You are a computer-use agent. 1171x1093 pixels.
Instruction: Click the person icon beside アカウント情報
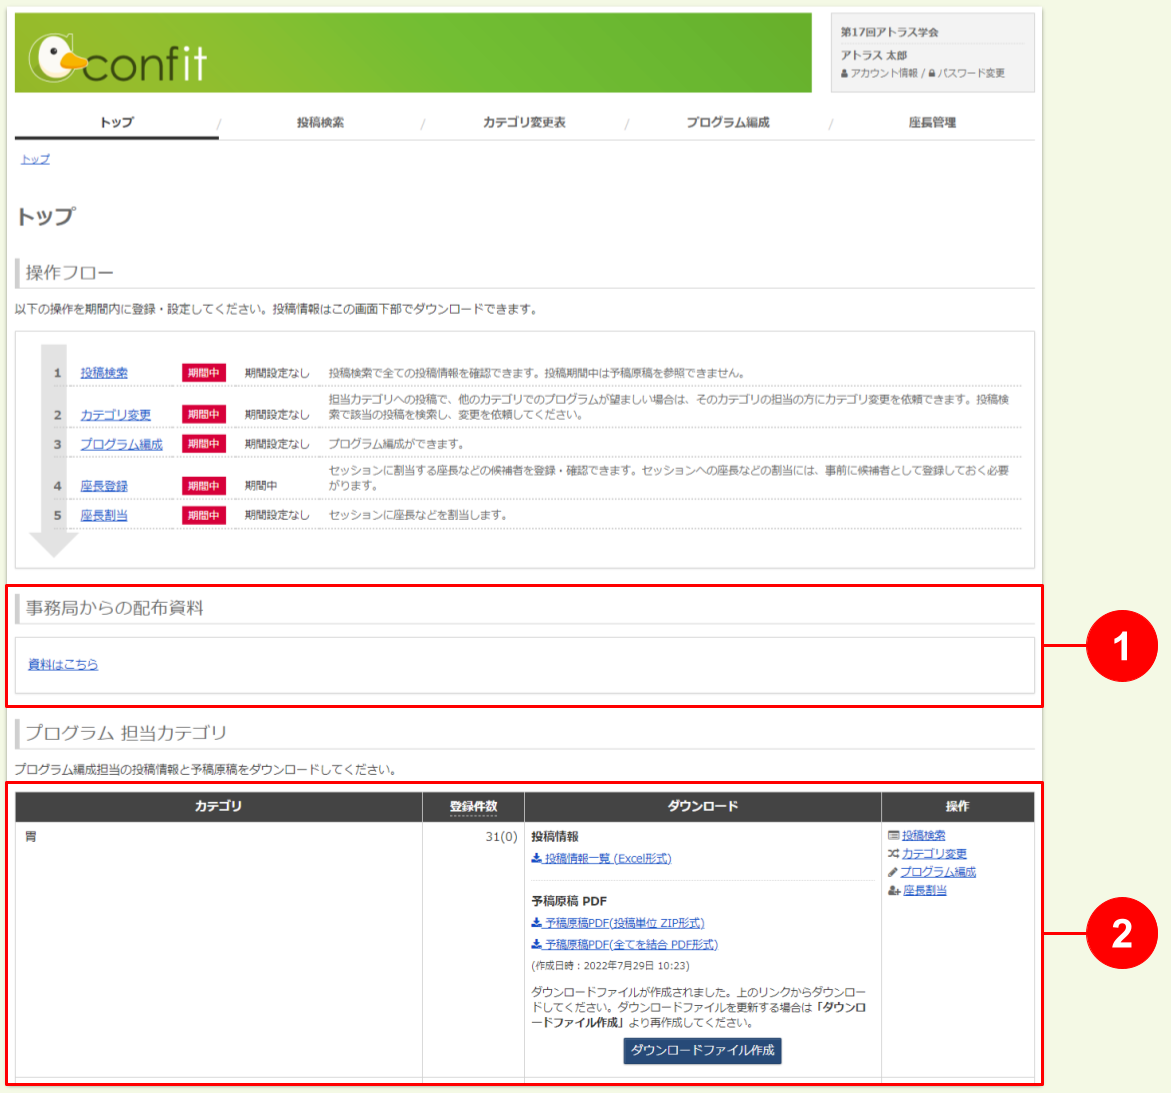(x=845, y=74)
